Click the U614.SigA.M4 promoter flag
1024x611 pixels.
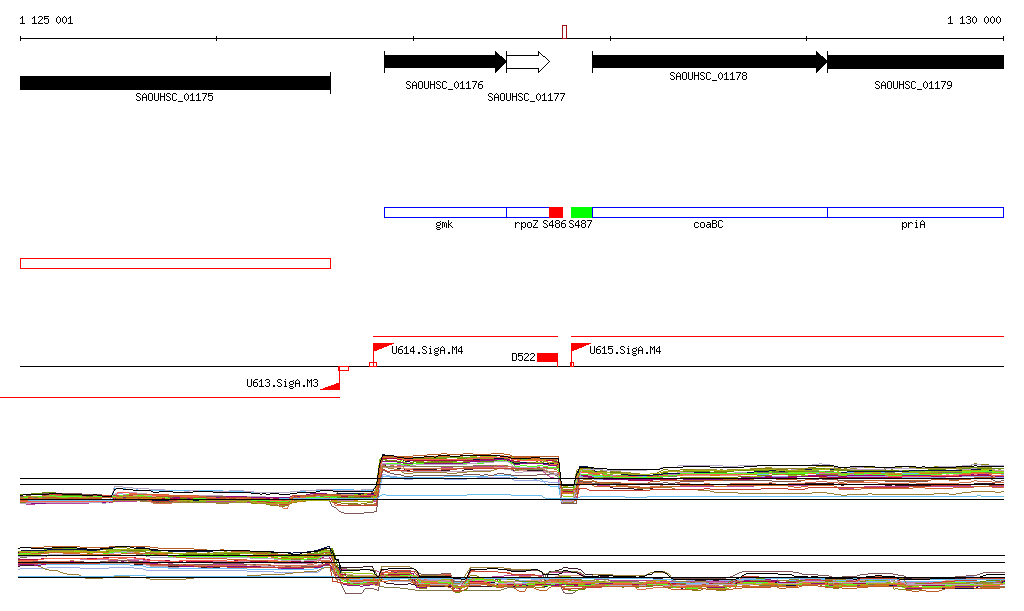click(x=382, y=349)
